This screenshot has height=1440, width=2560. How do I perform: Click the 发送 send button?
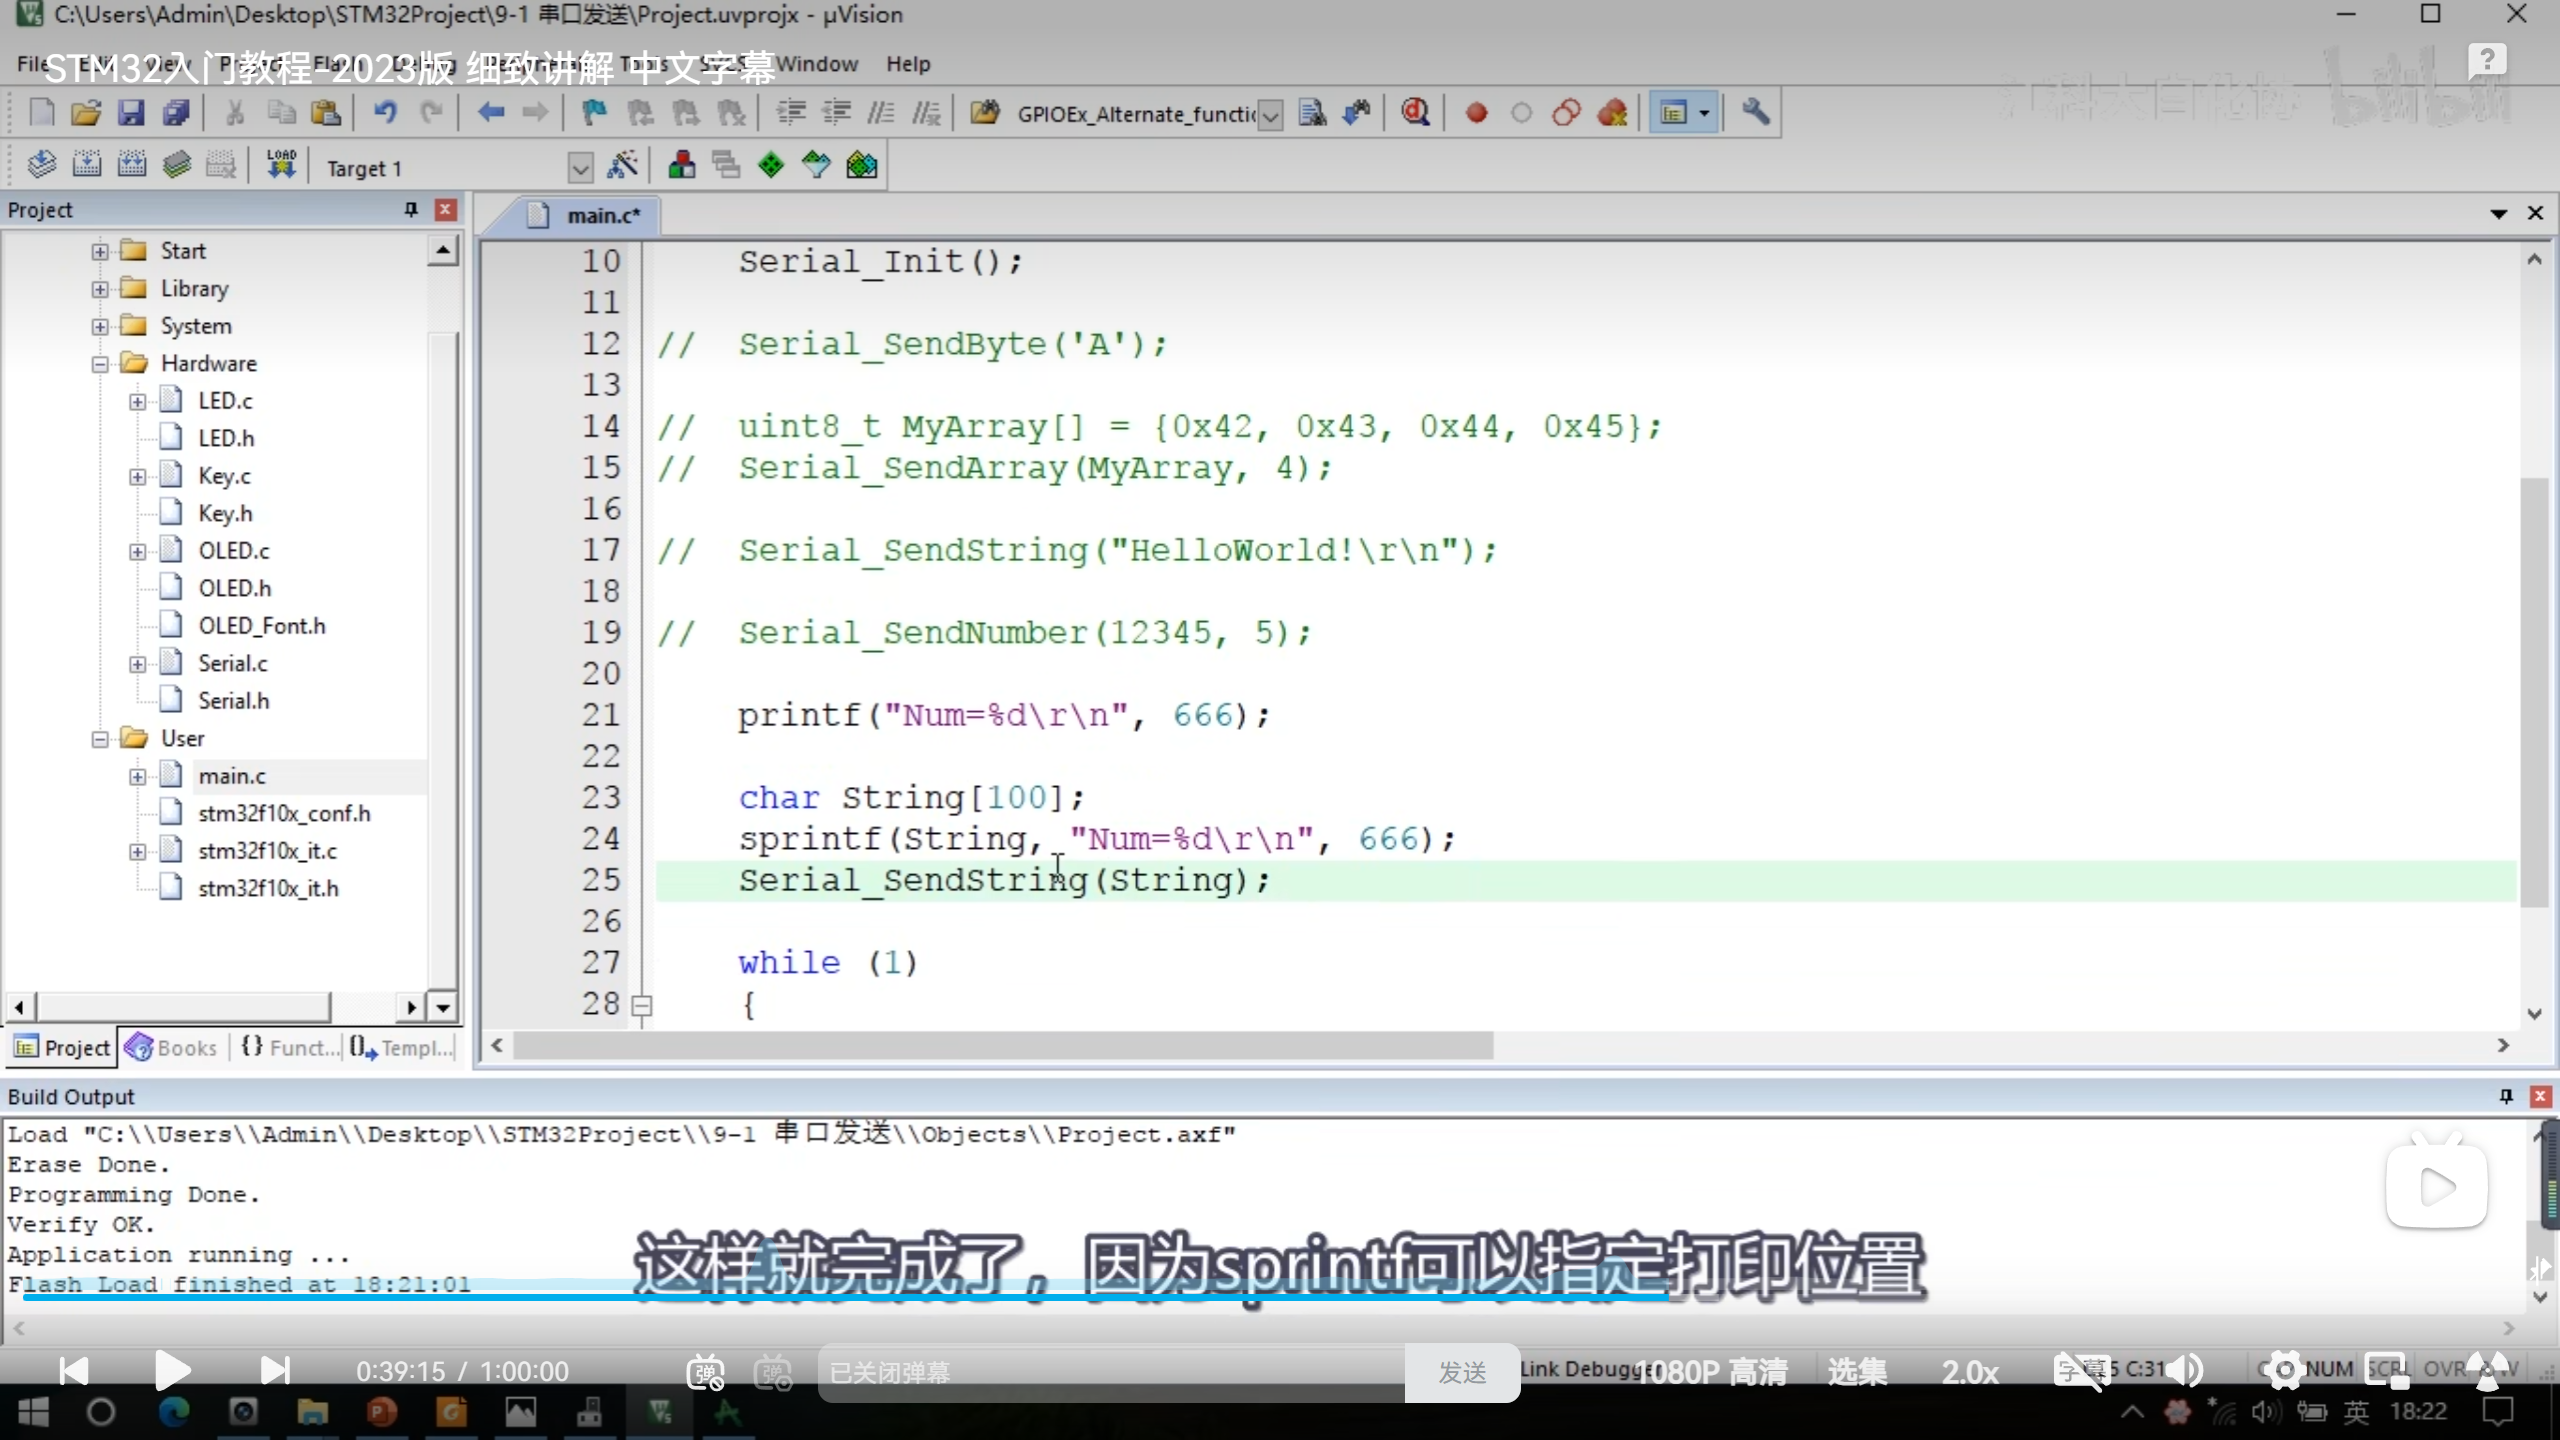[x=1462, y=1372]
